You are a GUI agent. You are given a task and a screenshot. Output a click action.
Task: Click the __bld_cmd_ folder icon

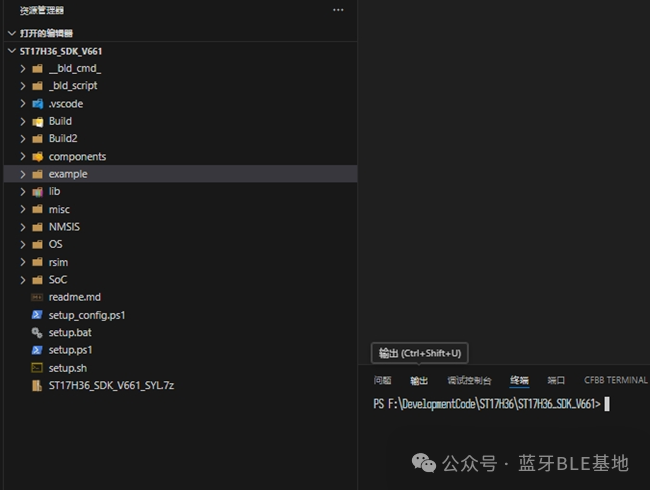(x=37, y=68)
